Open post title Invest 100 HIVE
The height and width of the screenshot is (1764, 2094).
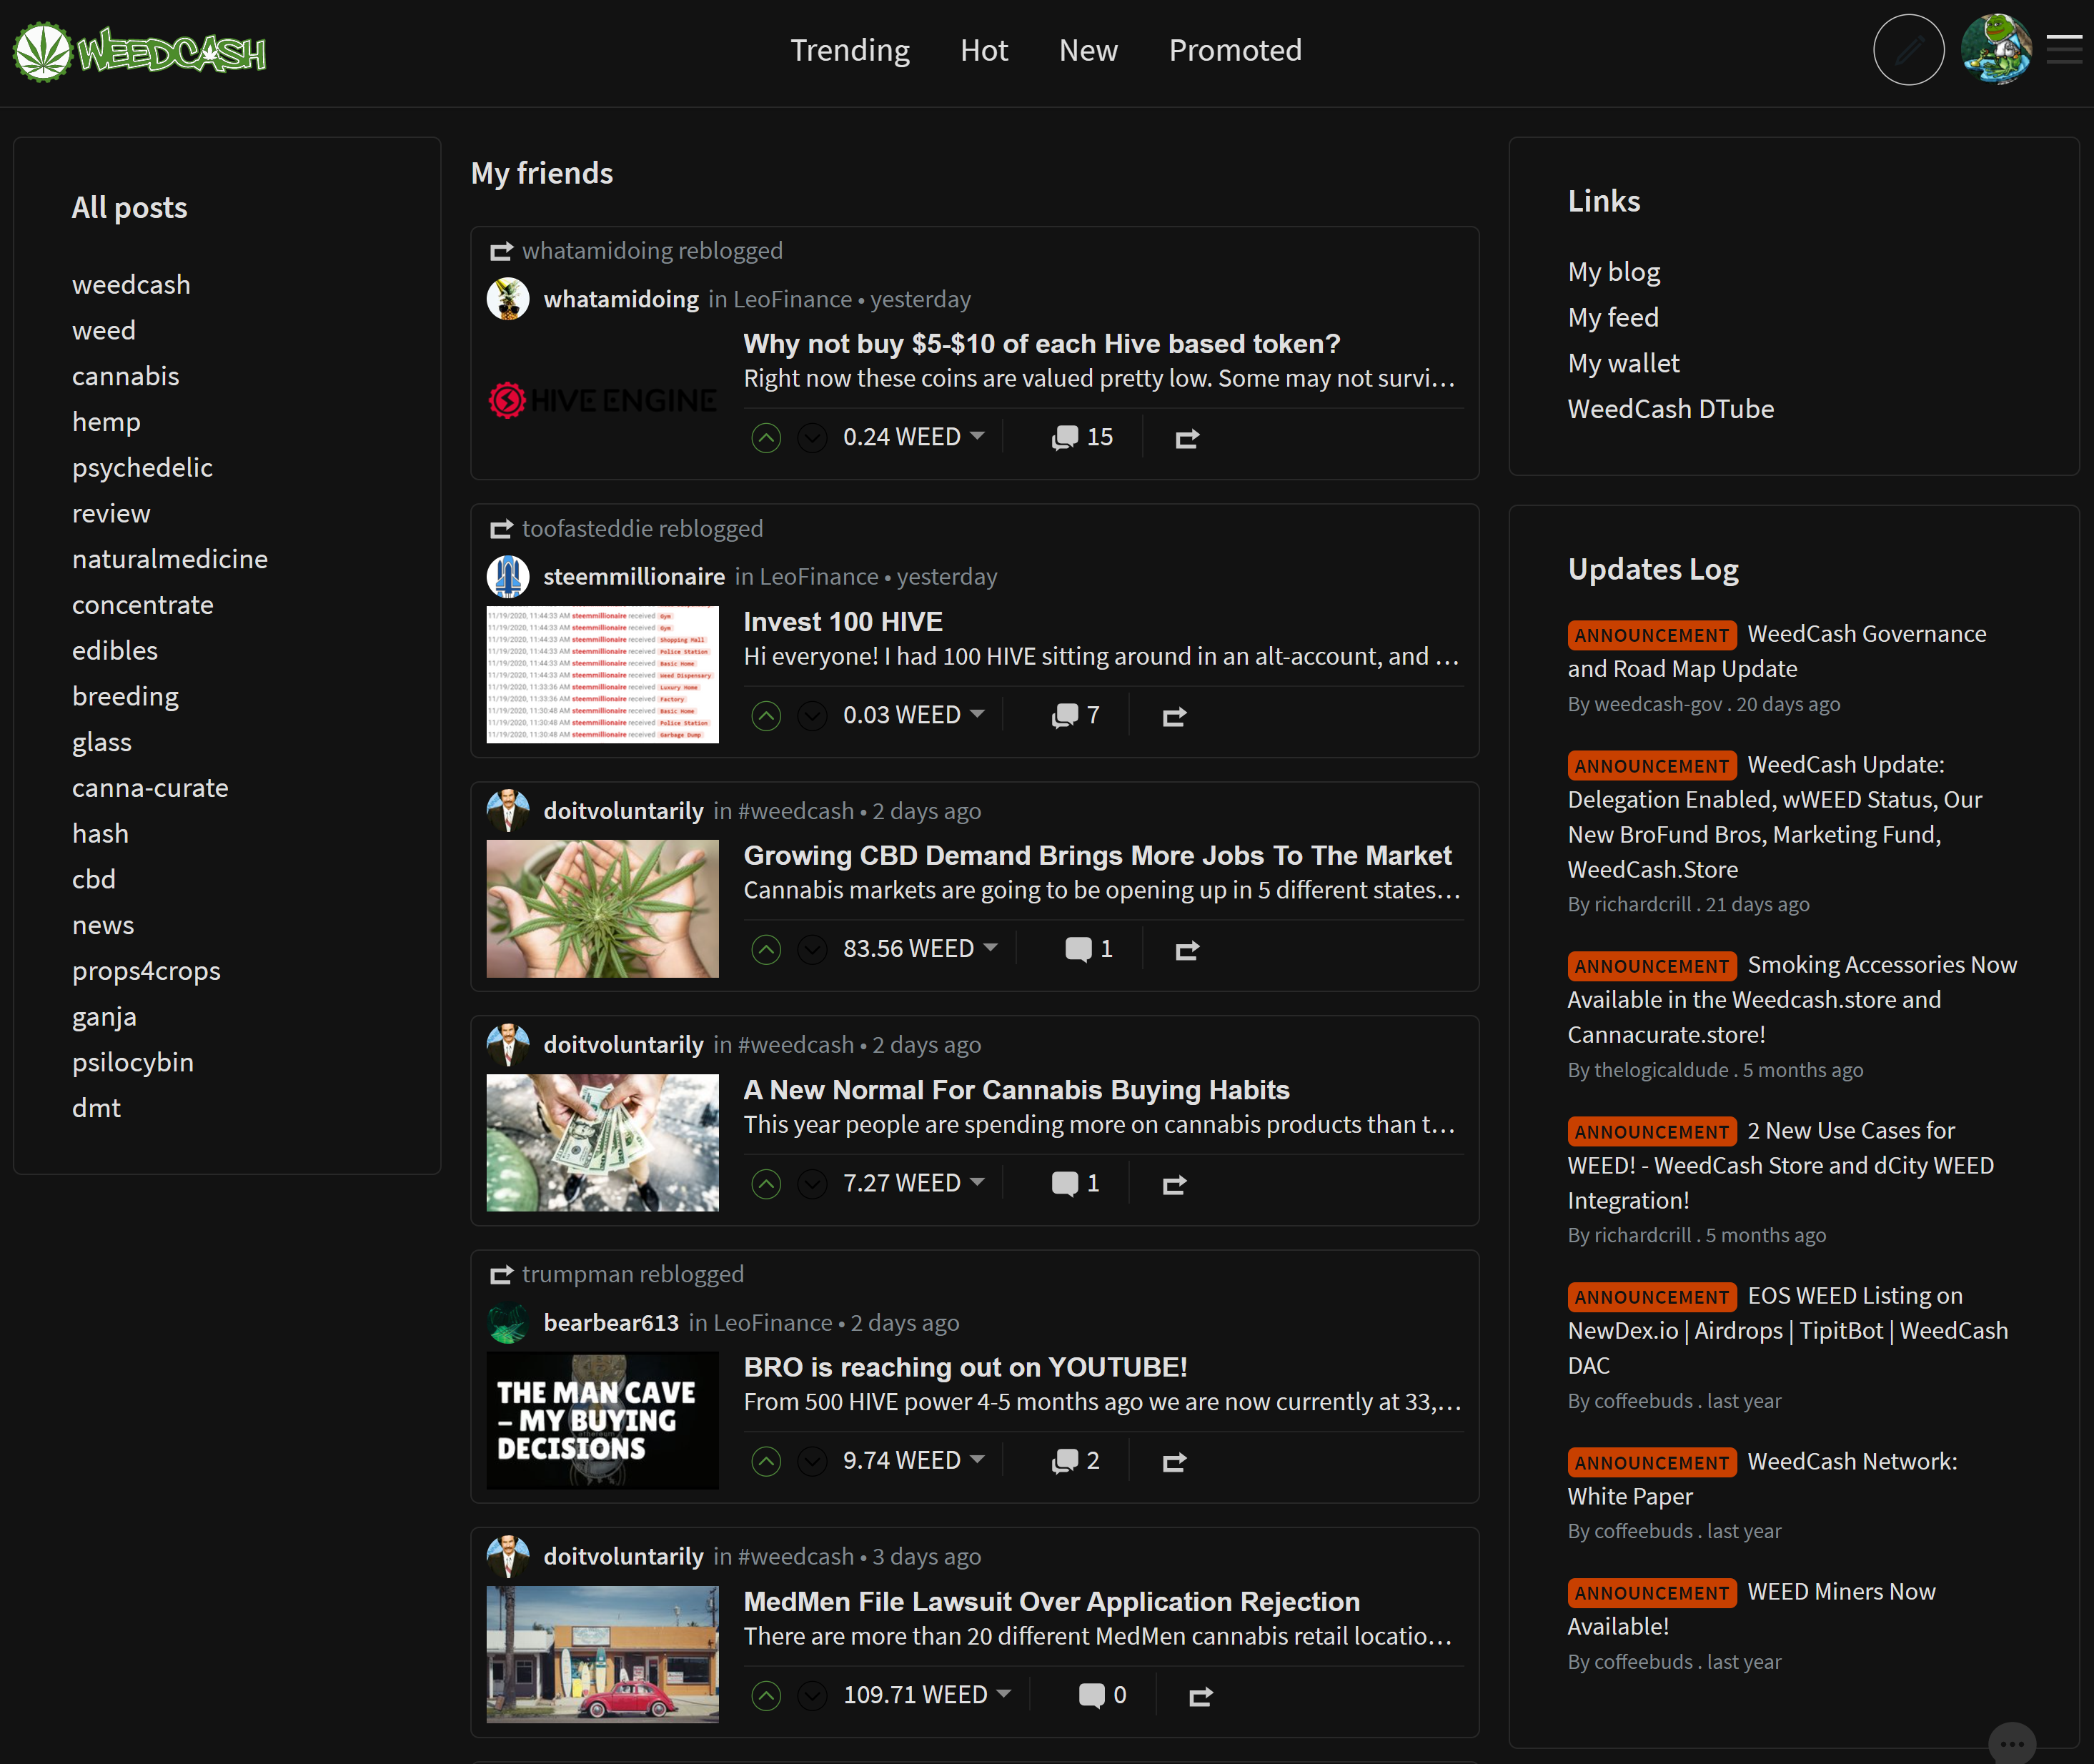843,622
